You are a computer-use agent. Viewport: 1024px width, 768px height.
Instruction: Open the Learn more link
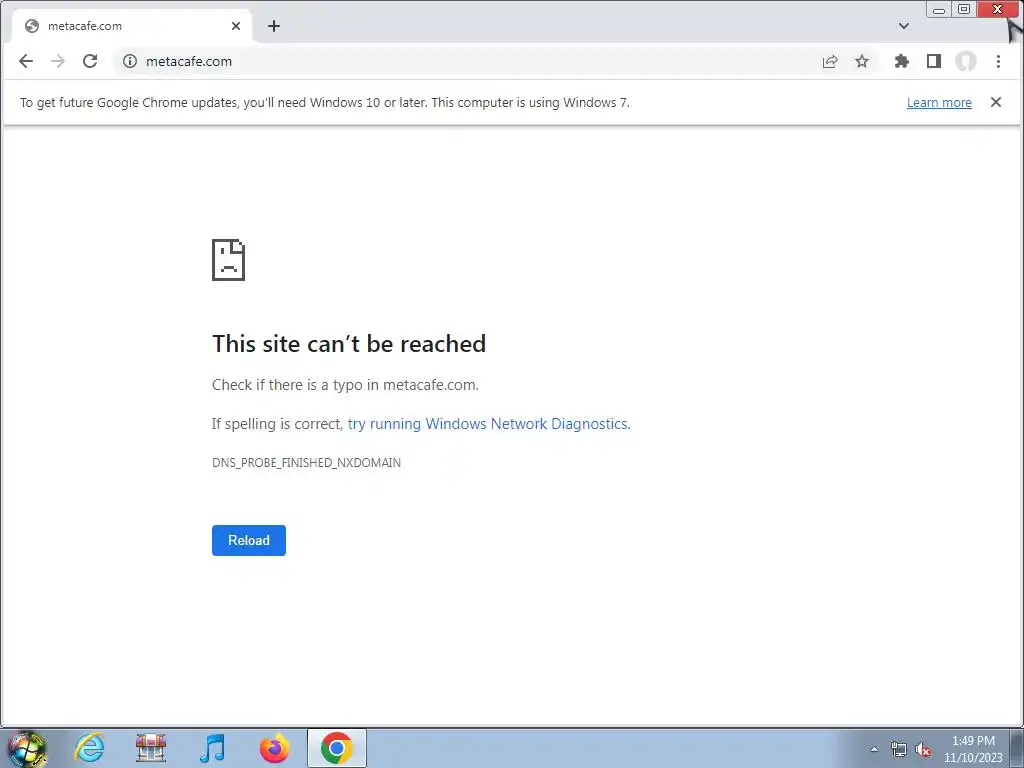tap(939, 103)
